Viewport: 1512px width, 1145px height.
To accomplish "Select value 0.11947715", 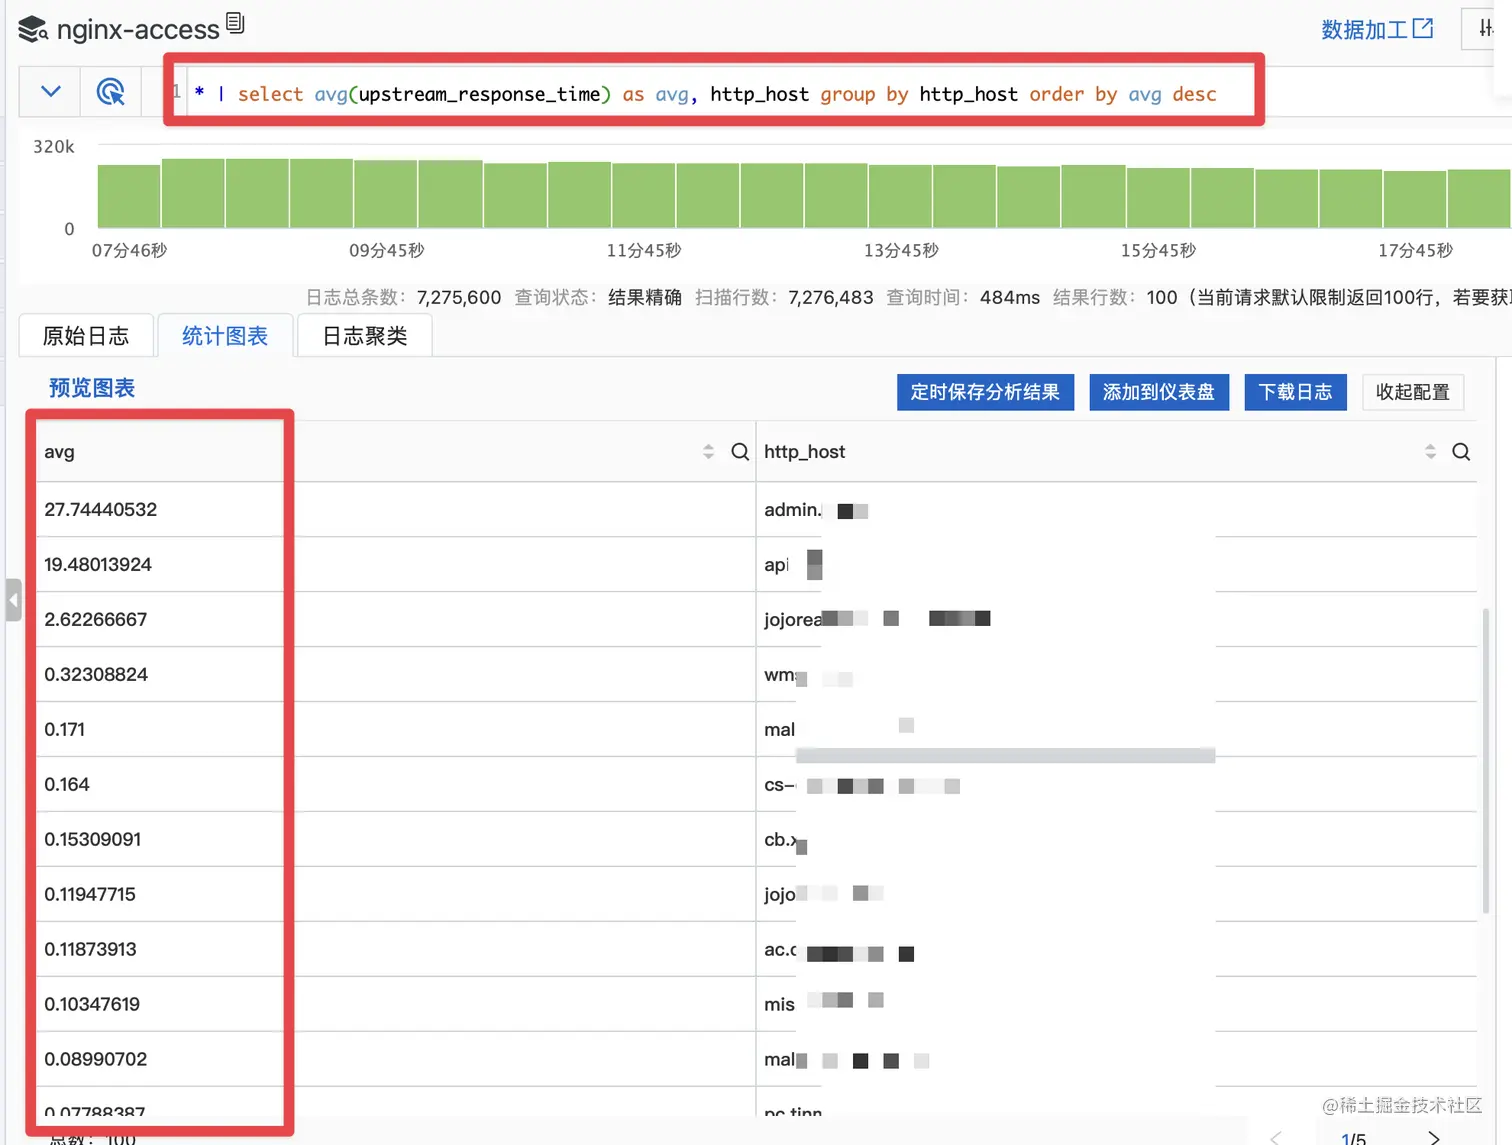I will 90,895.
